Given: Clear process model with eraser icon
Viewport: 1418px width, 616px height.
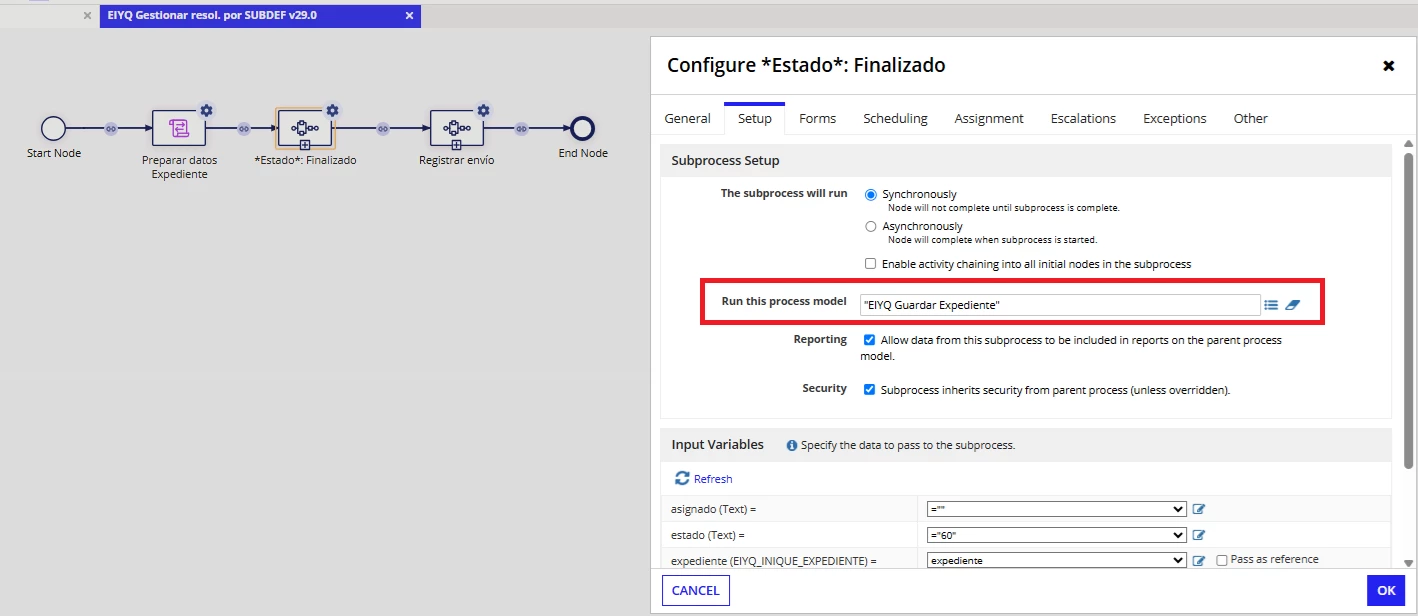Looking at the screenshot, I should (x=1292, y=305).
